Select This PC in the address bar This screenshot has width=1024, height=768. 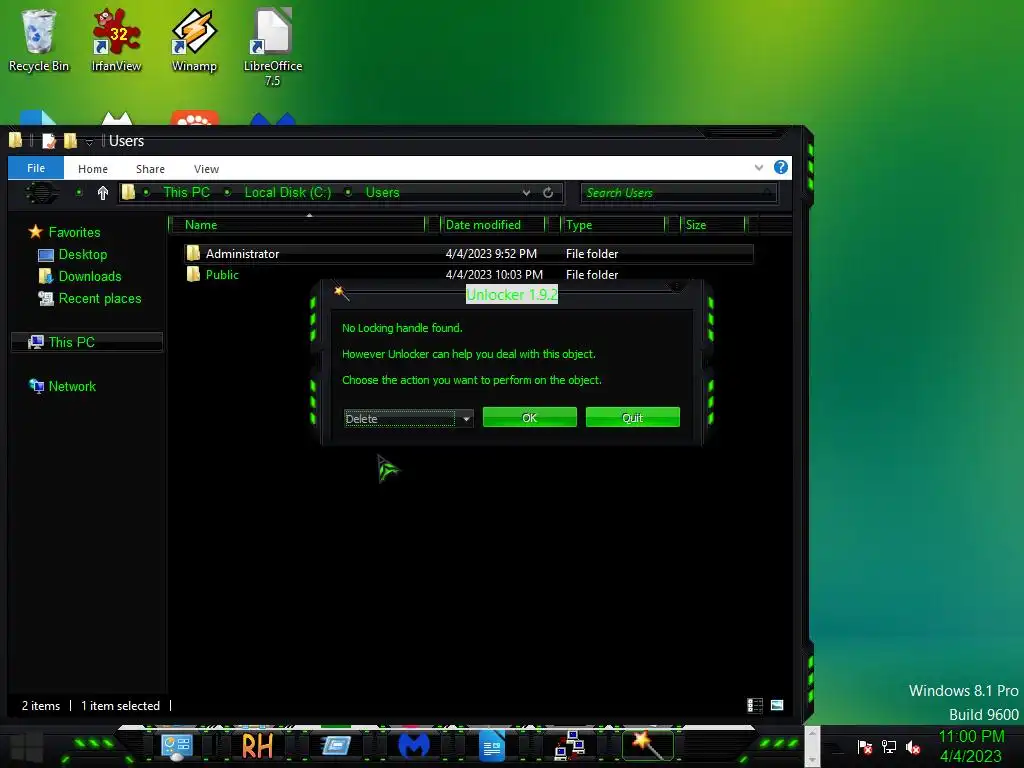pos(186,192)
